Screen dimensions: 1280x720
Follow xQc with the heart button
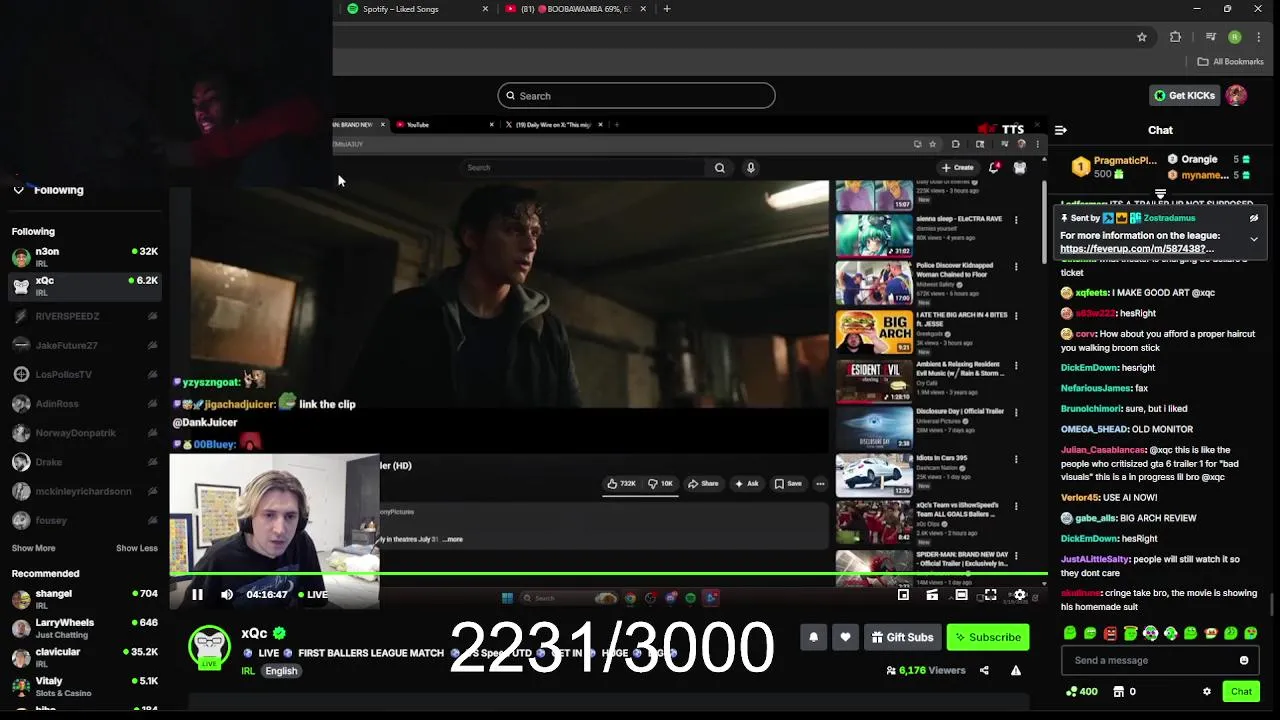tap(845, 637)
